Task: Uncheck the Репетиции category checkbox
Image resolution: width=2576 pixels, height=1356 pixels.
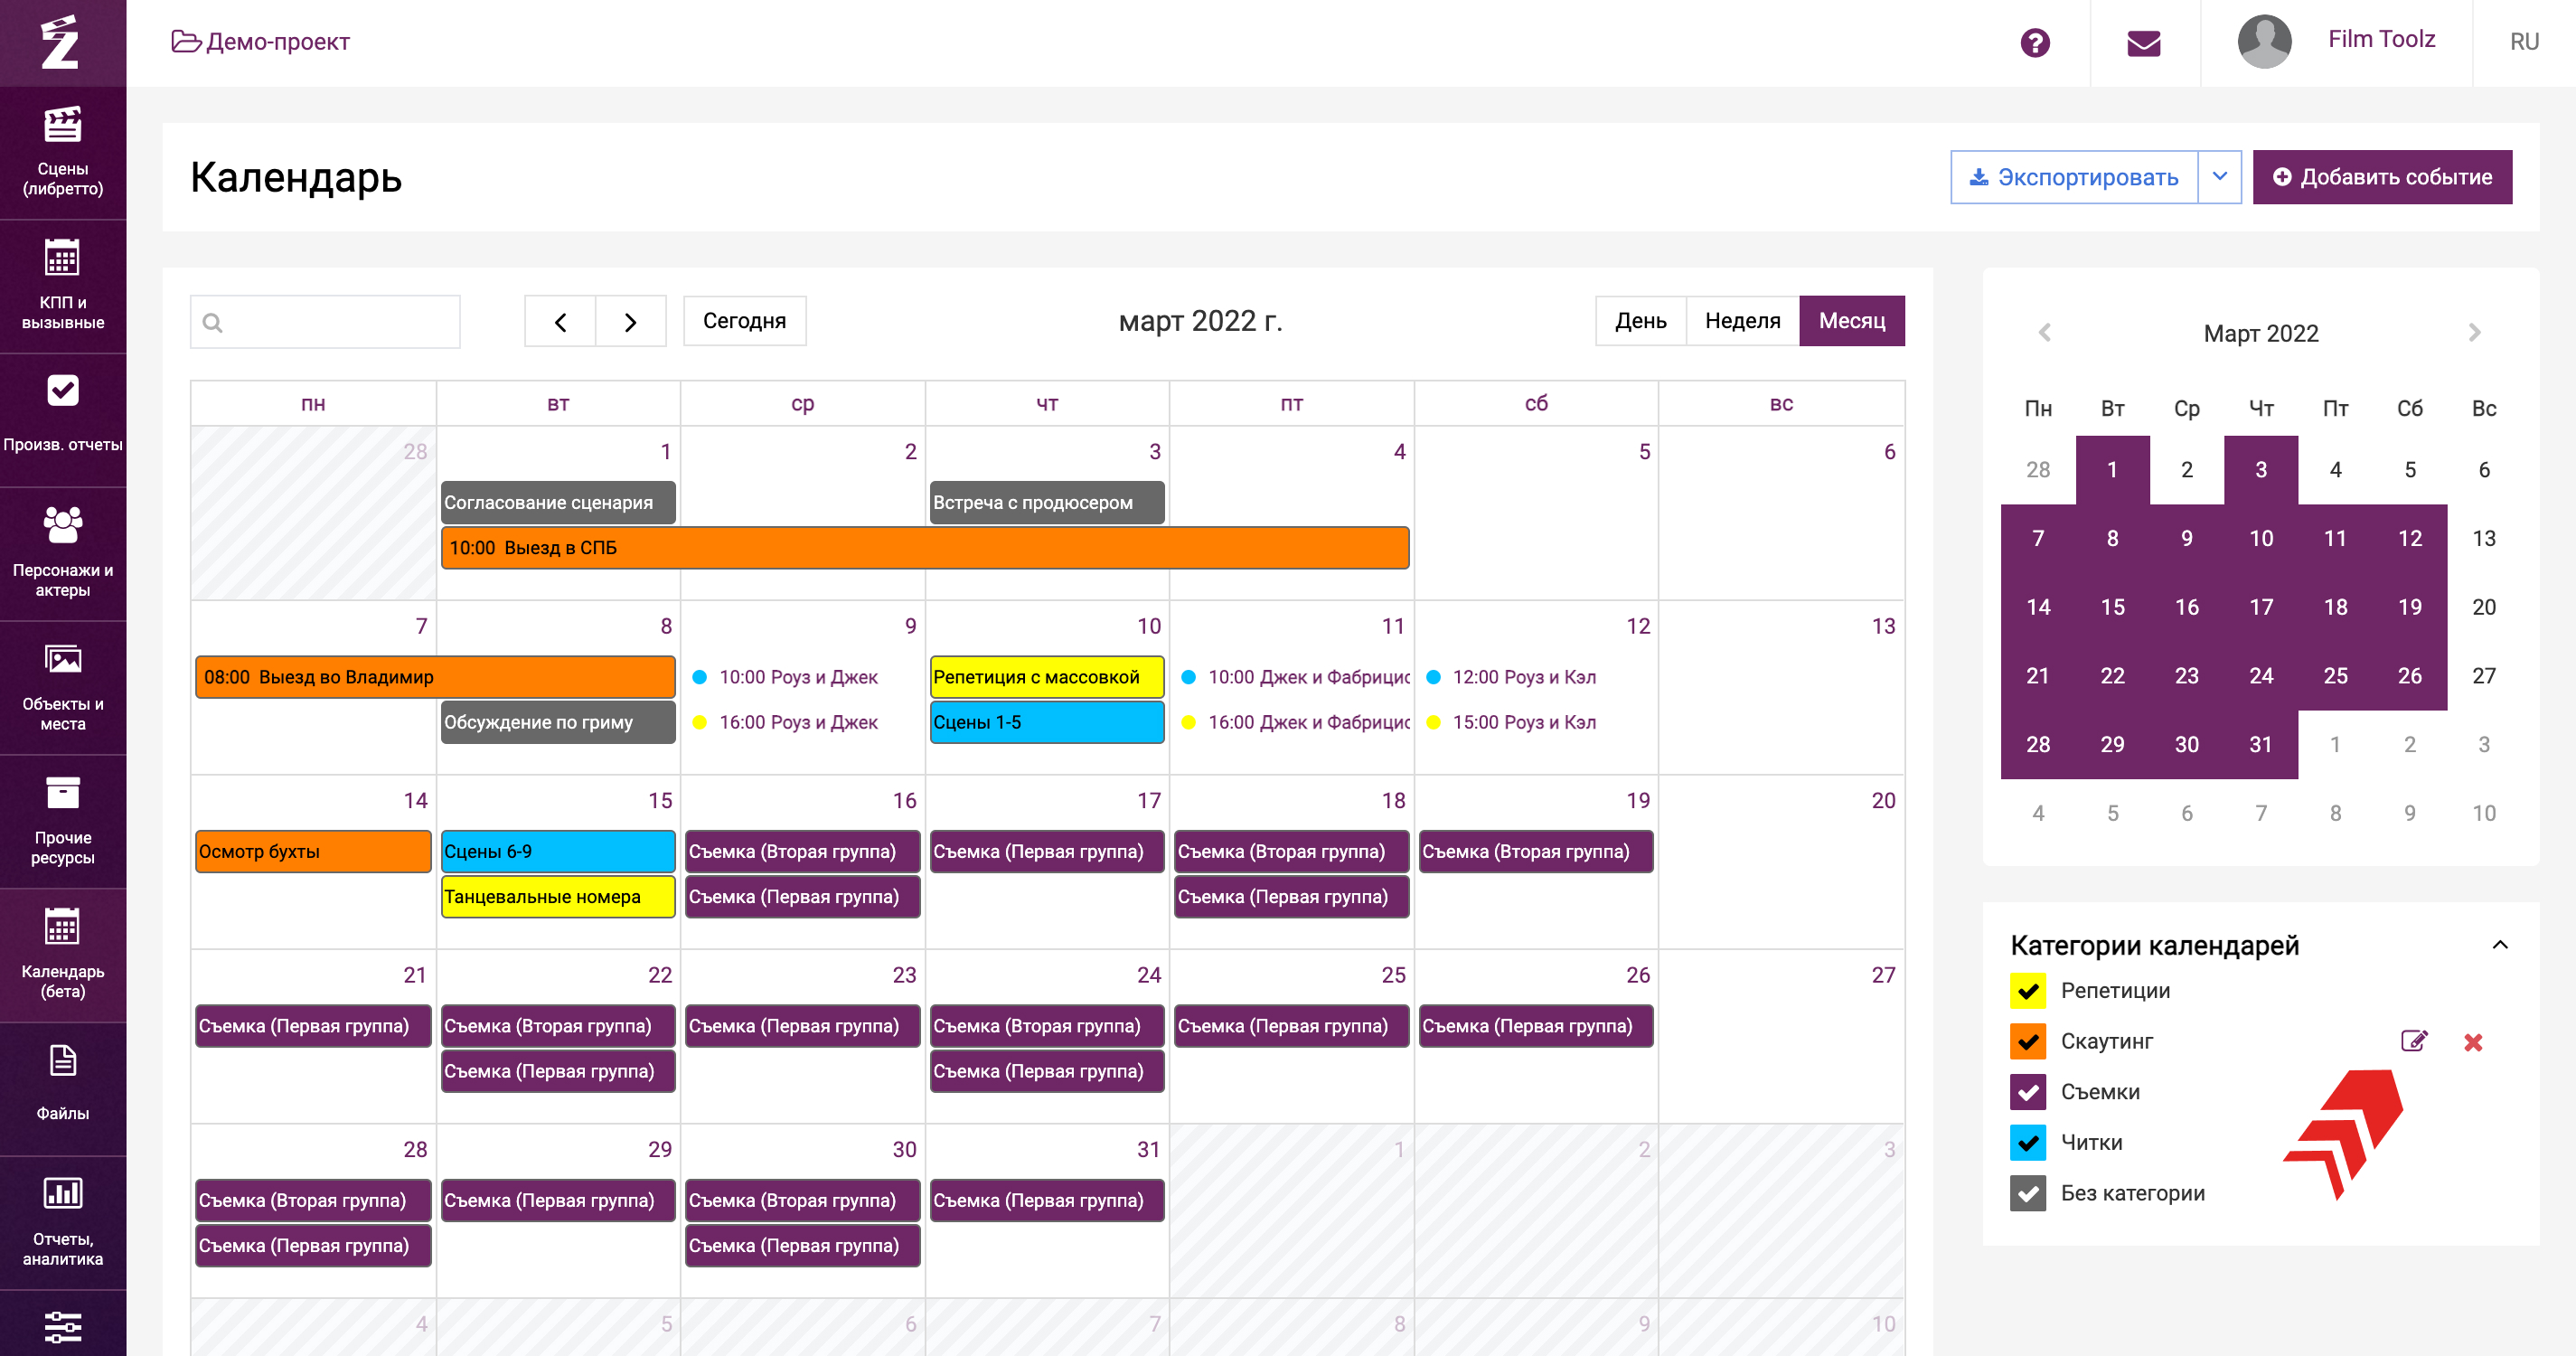Action: 2027,991
